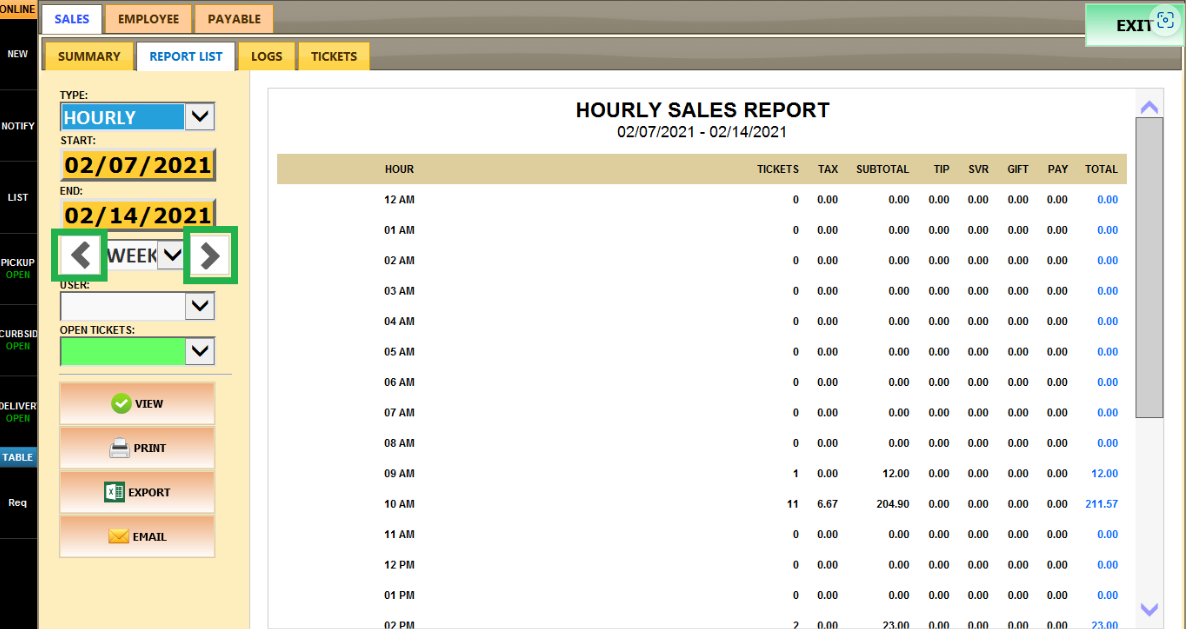Click the 12.00 total for 09 AM
This screenshot has width=1187, height=629.
click(x=1104, y=474)
